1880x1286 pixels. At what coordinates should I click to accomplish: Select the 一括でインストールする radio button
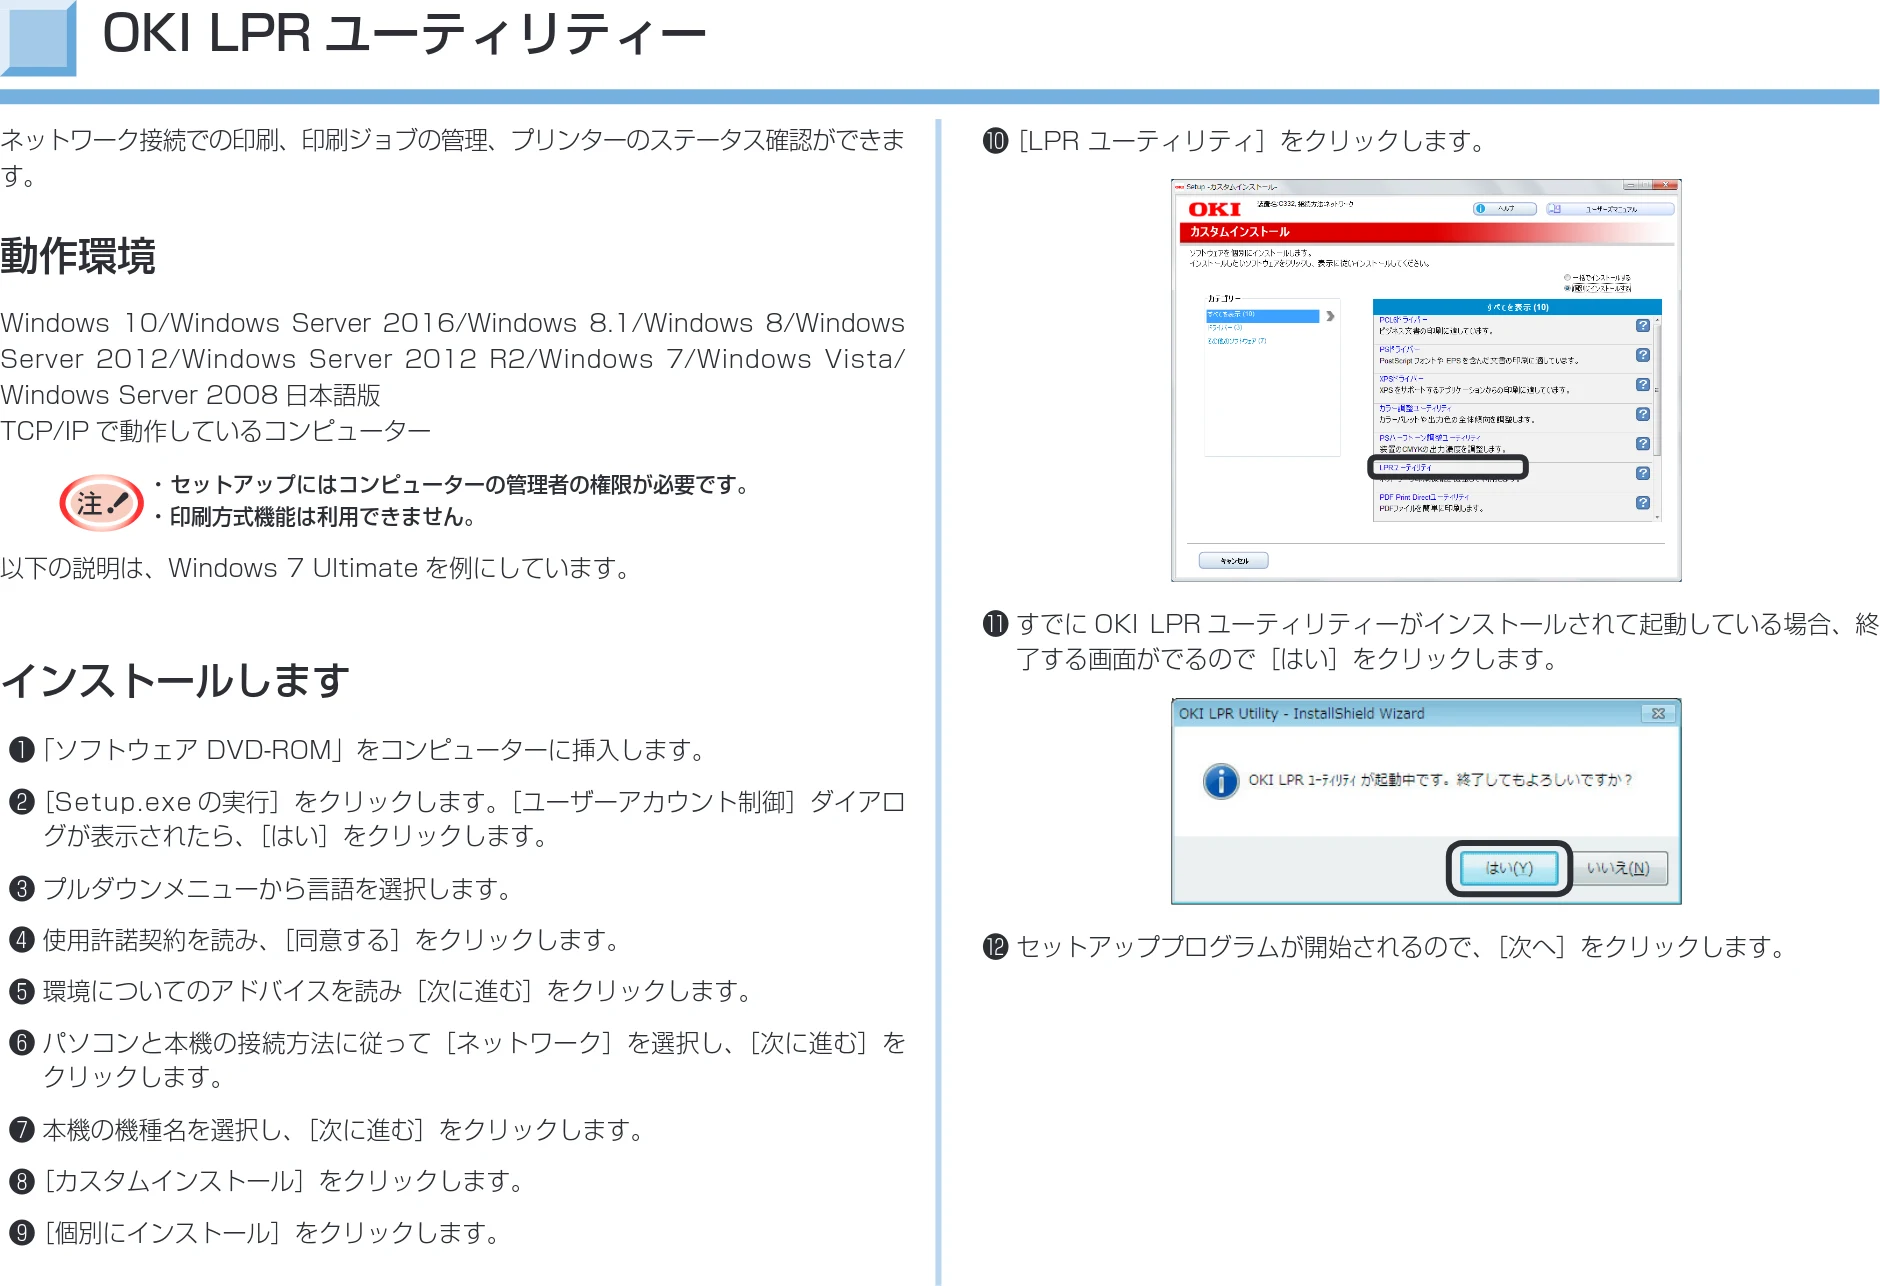point(1567,278)
